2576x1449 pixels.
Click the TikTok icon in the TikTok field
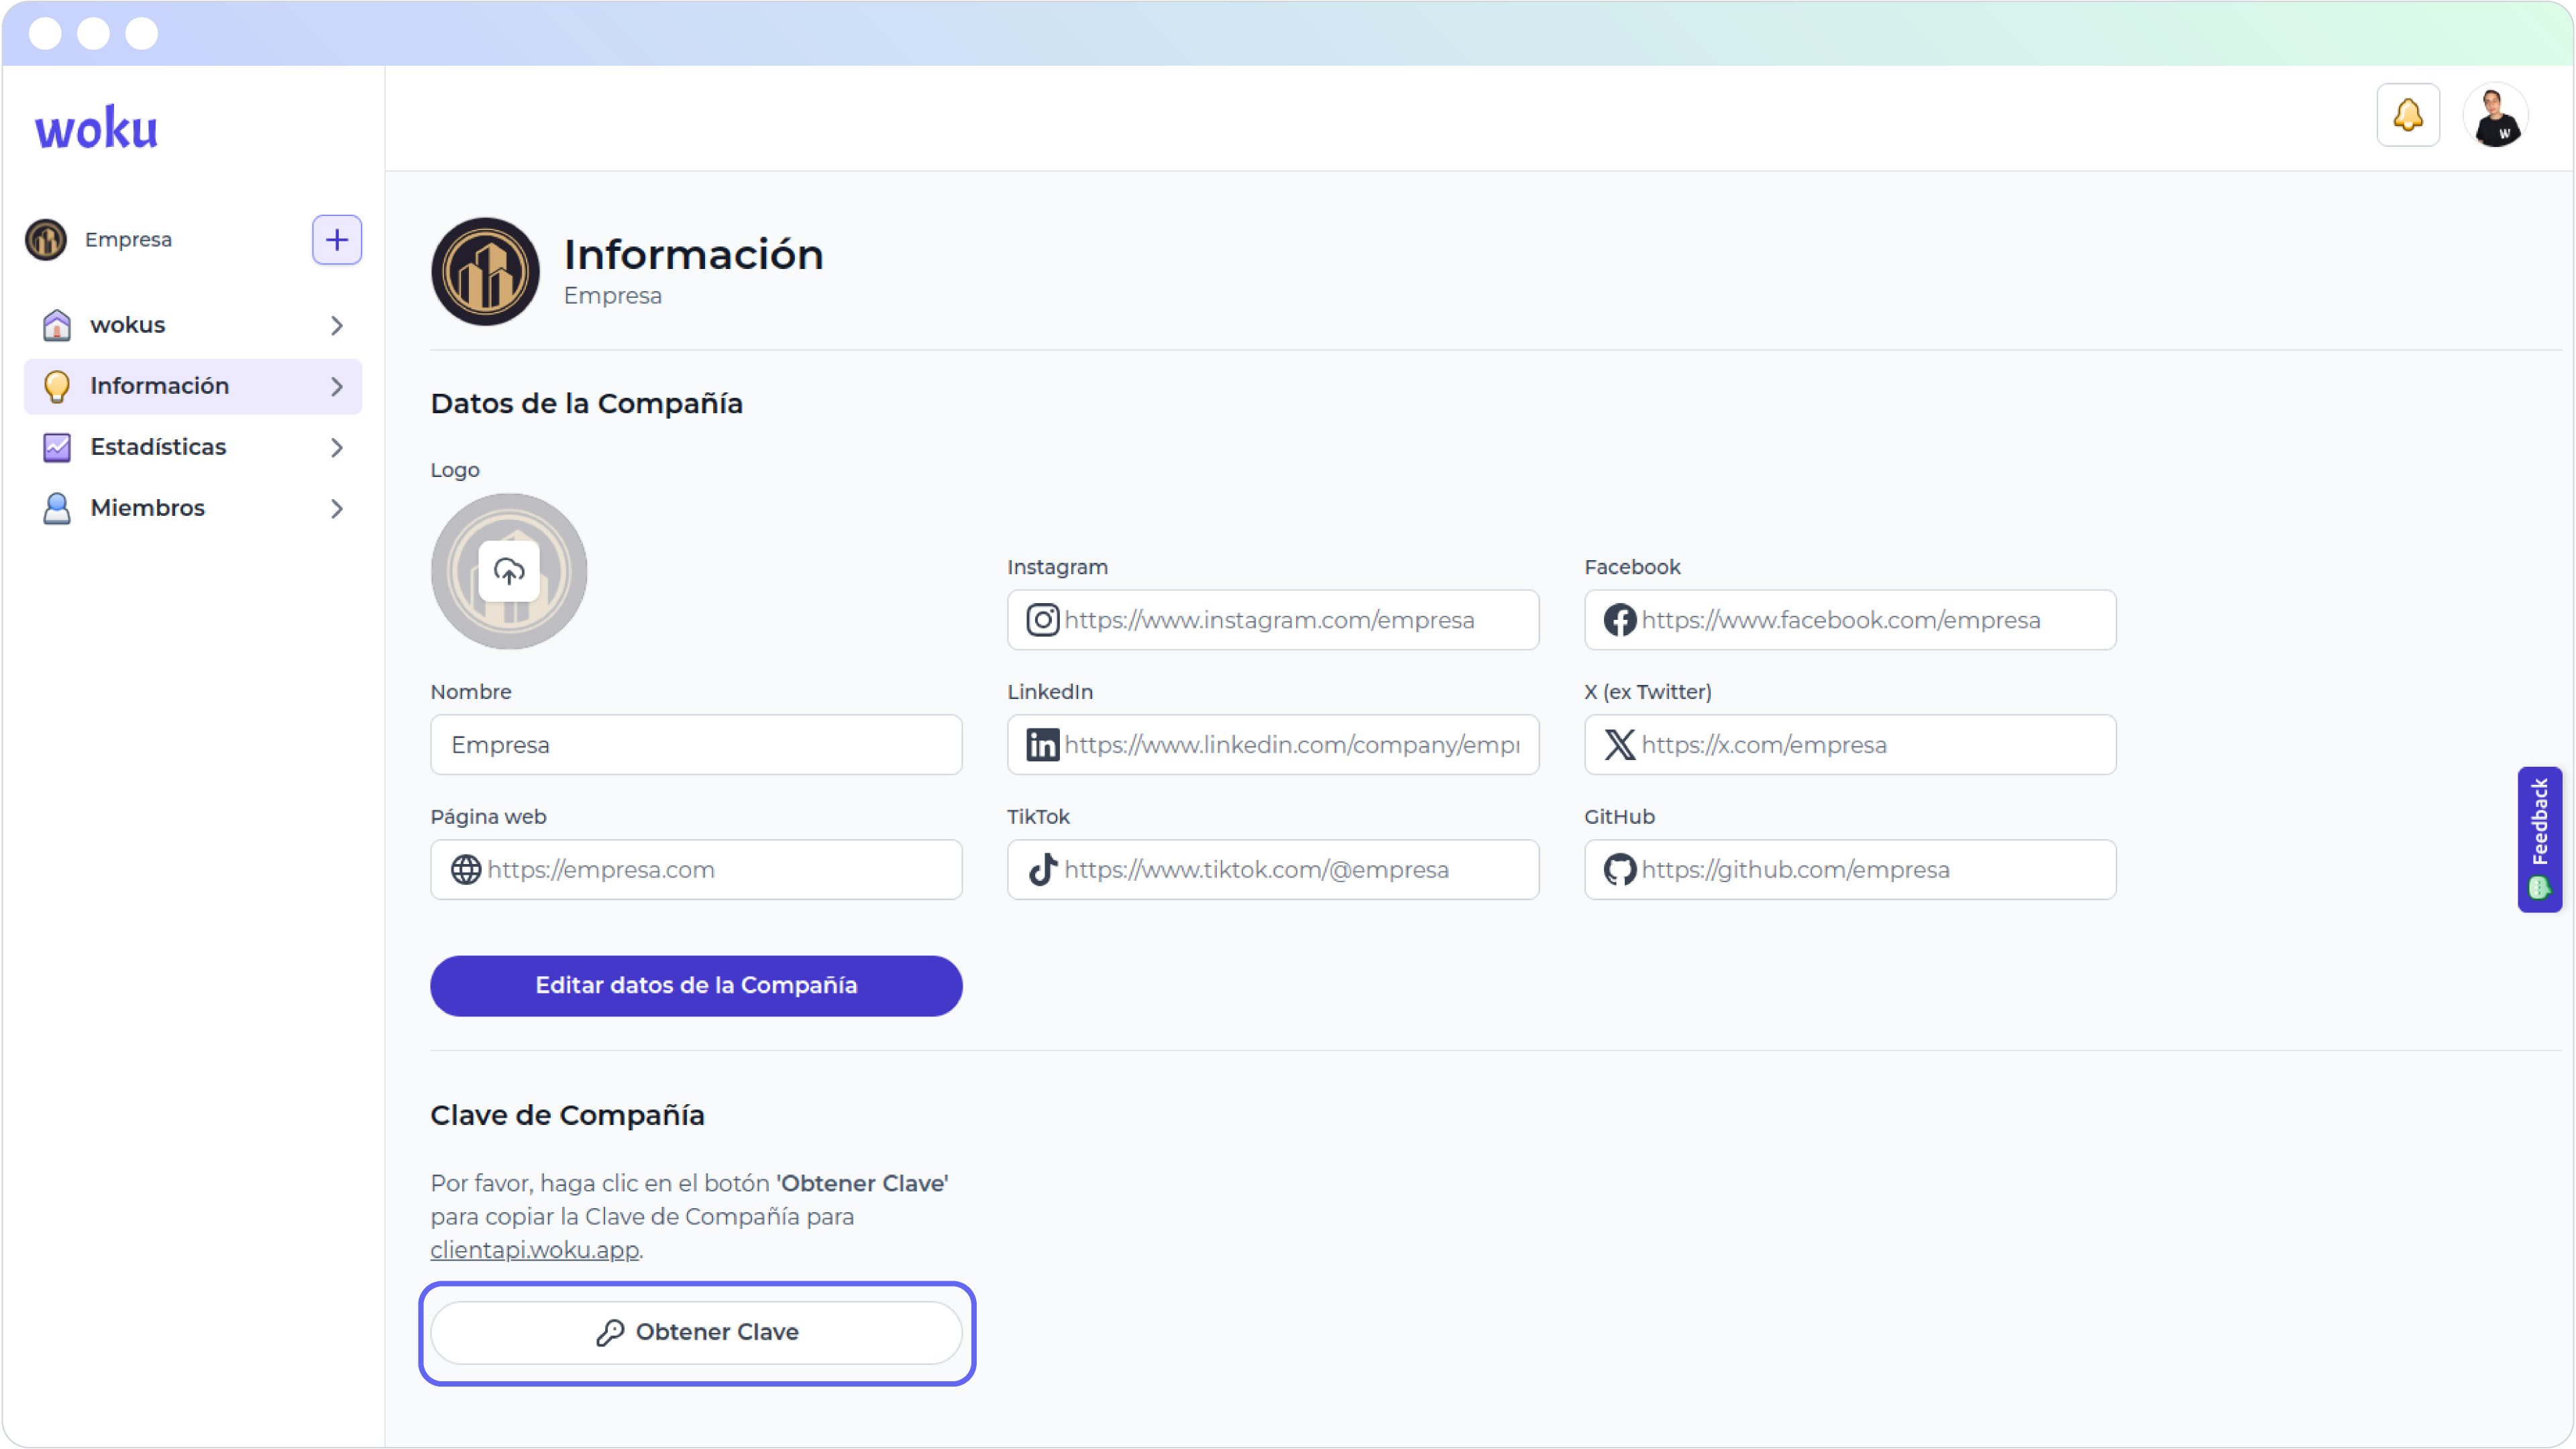tap(1043, 869)
